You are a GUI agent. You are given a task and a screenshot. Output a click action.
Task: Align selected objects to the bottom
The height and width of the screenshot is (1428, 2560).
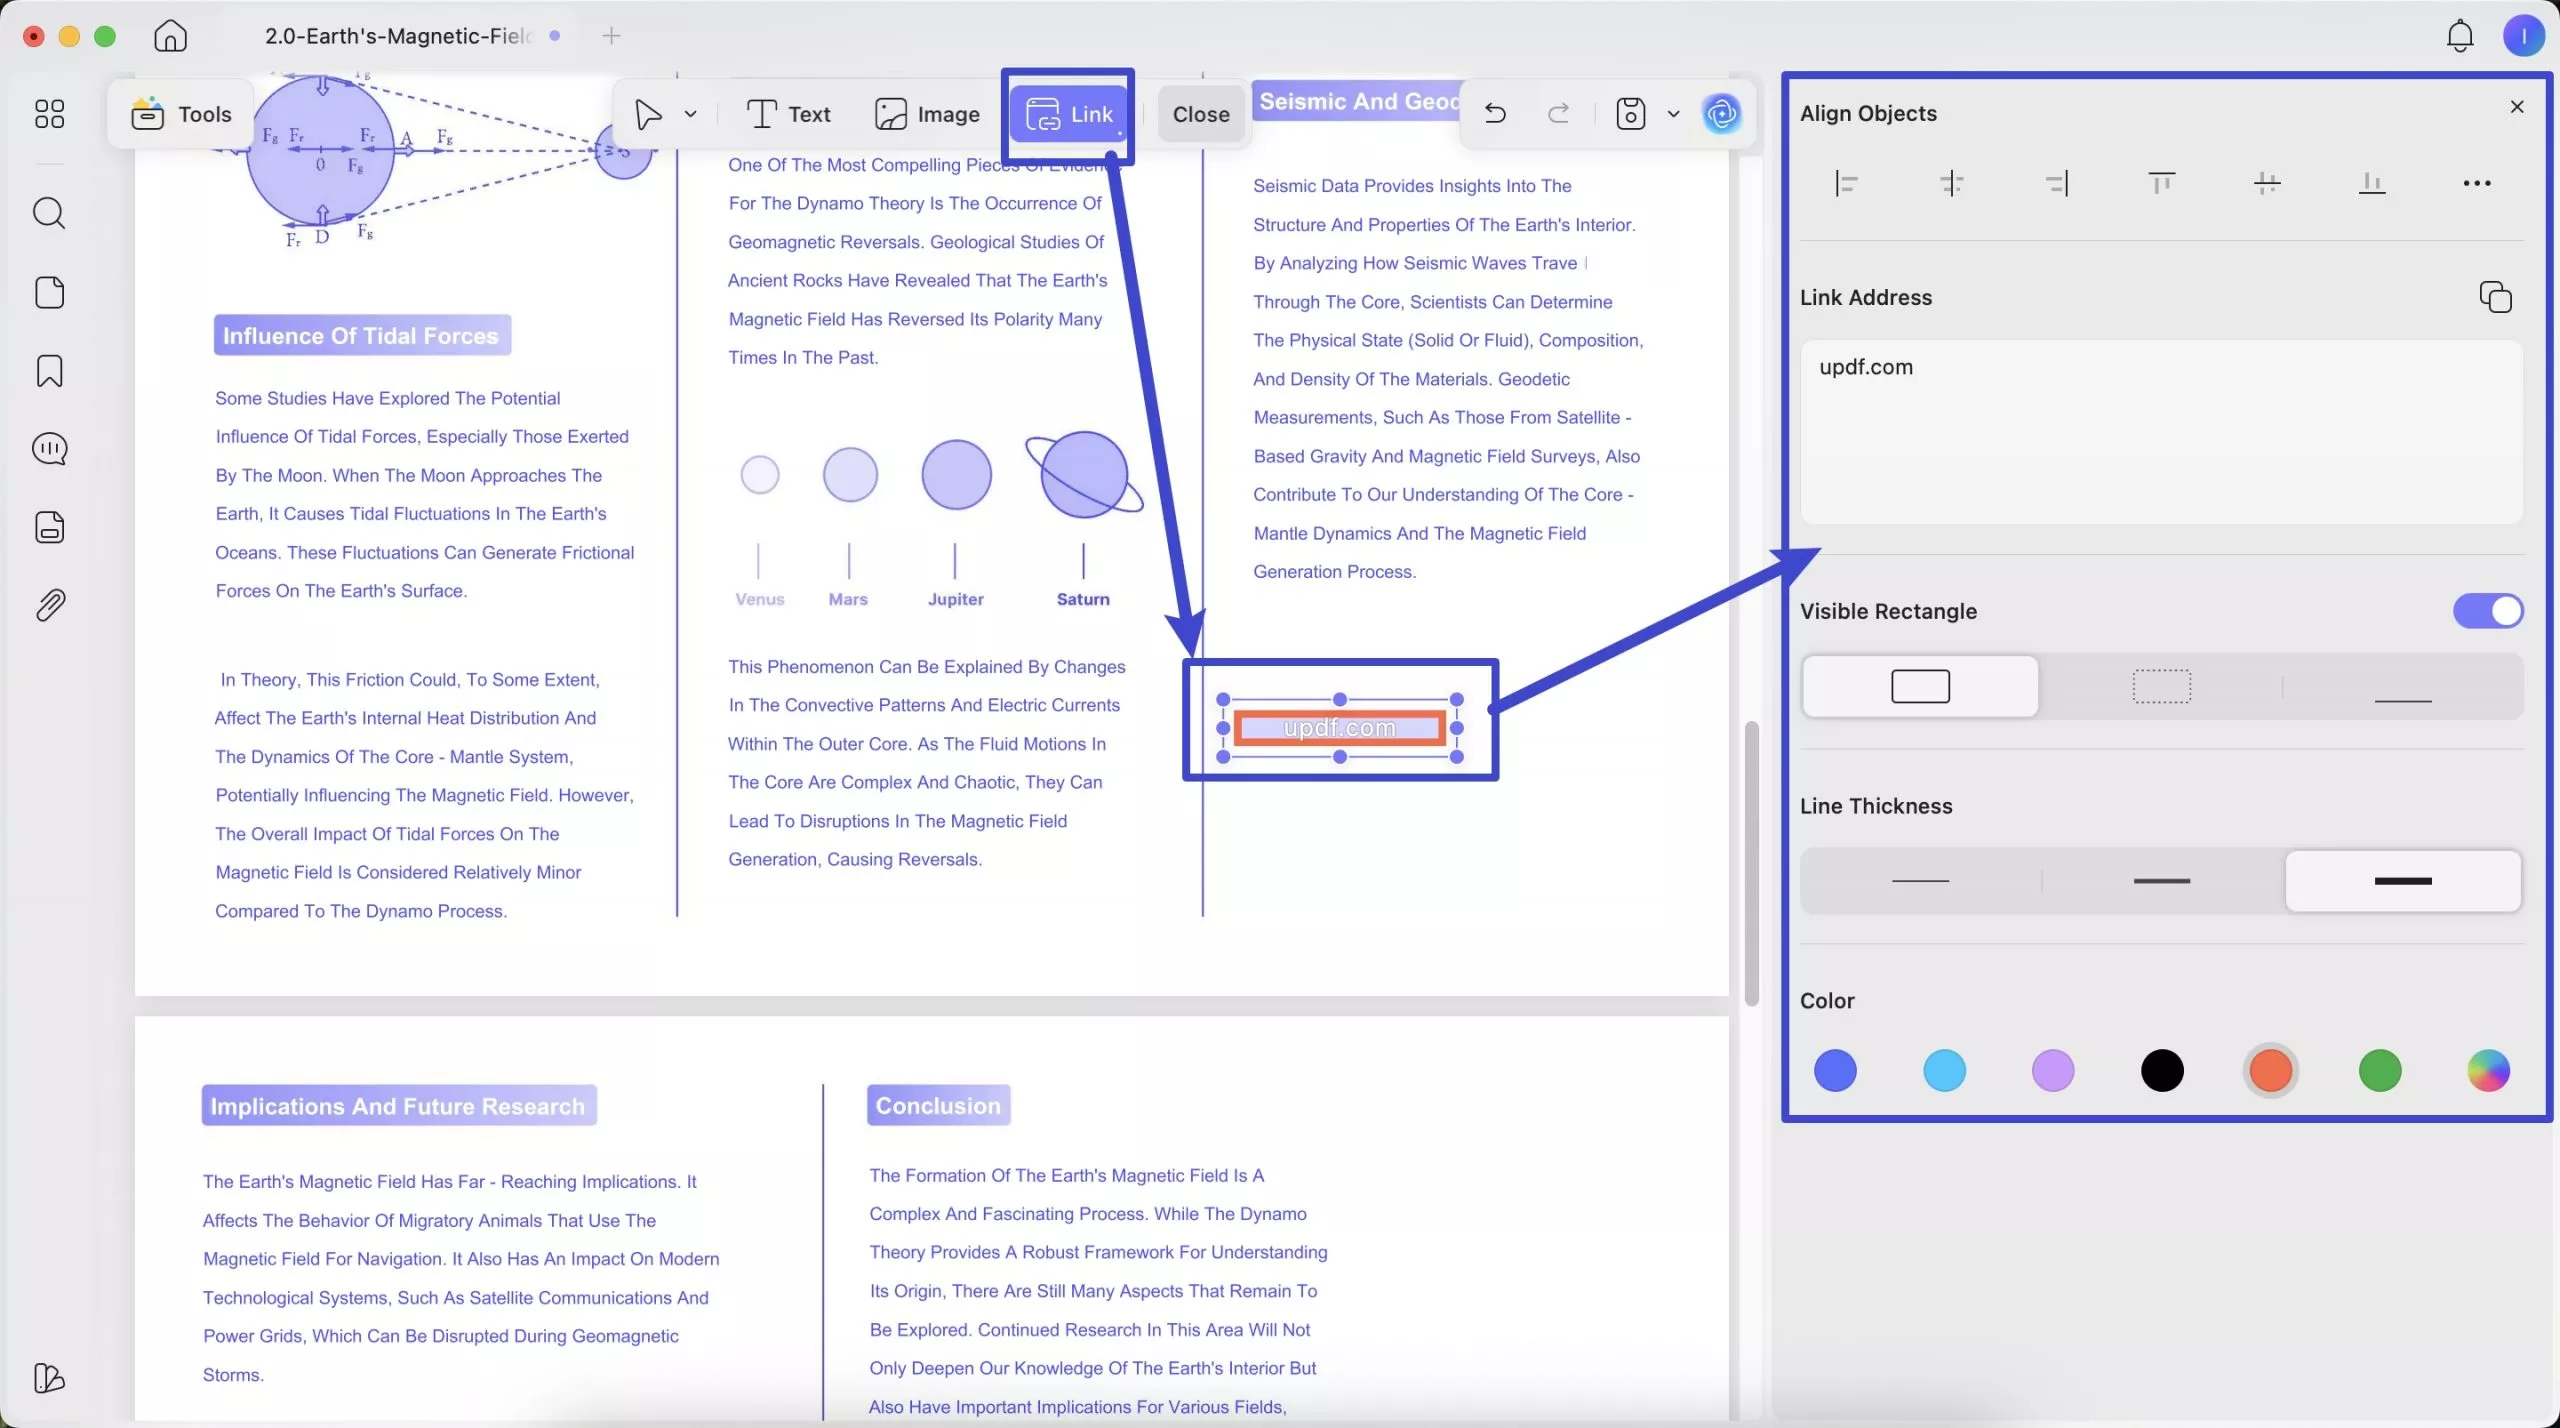click(2371, 182)
